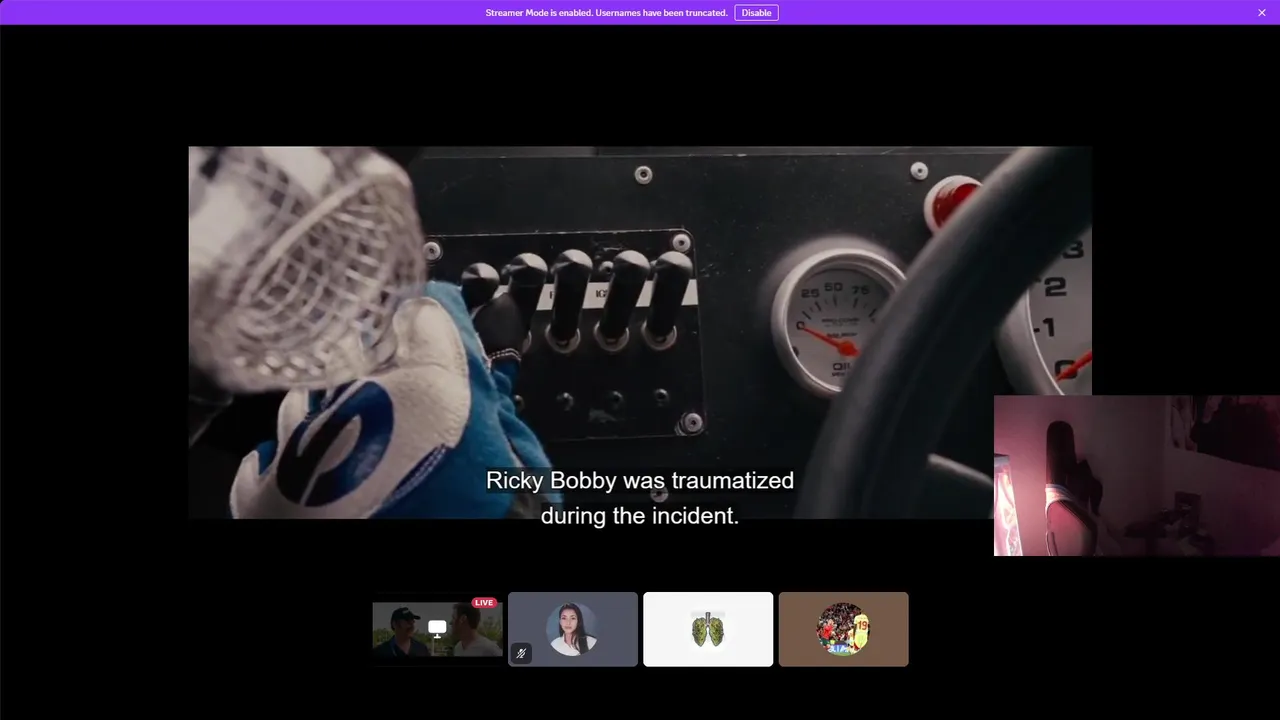Open the main movie stream video

[x=640, y=333]
